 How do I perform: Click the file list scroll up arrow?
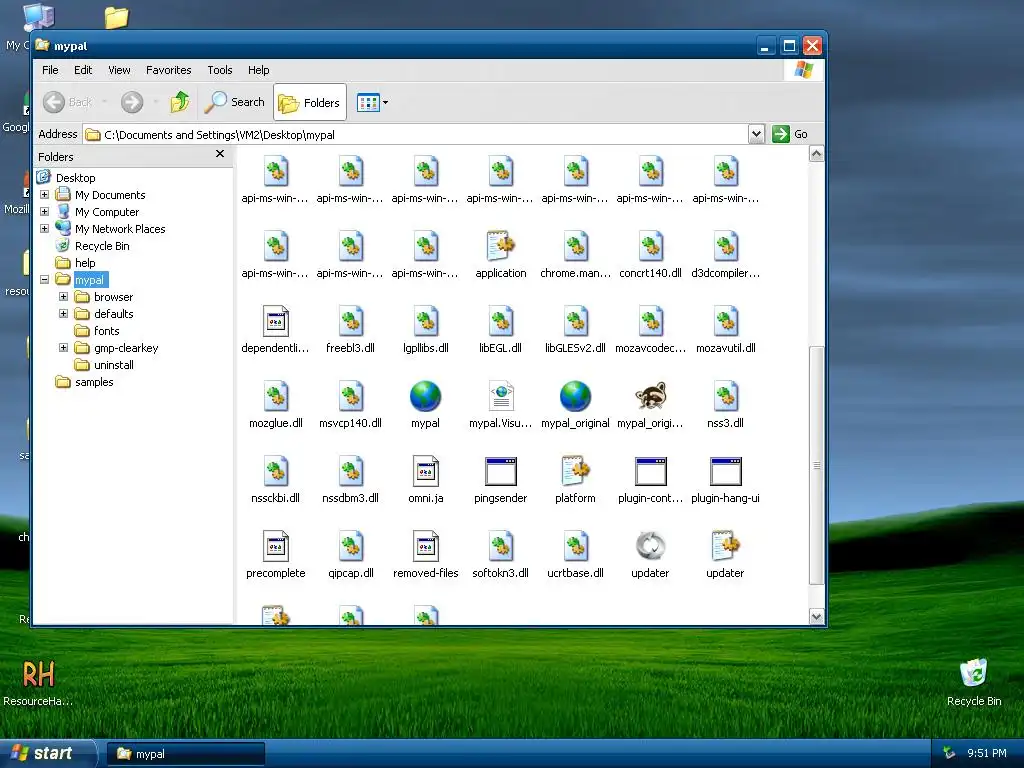(x=816, y=154)
